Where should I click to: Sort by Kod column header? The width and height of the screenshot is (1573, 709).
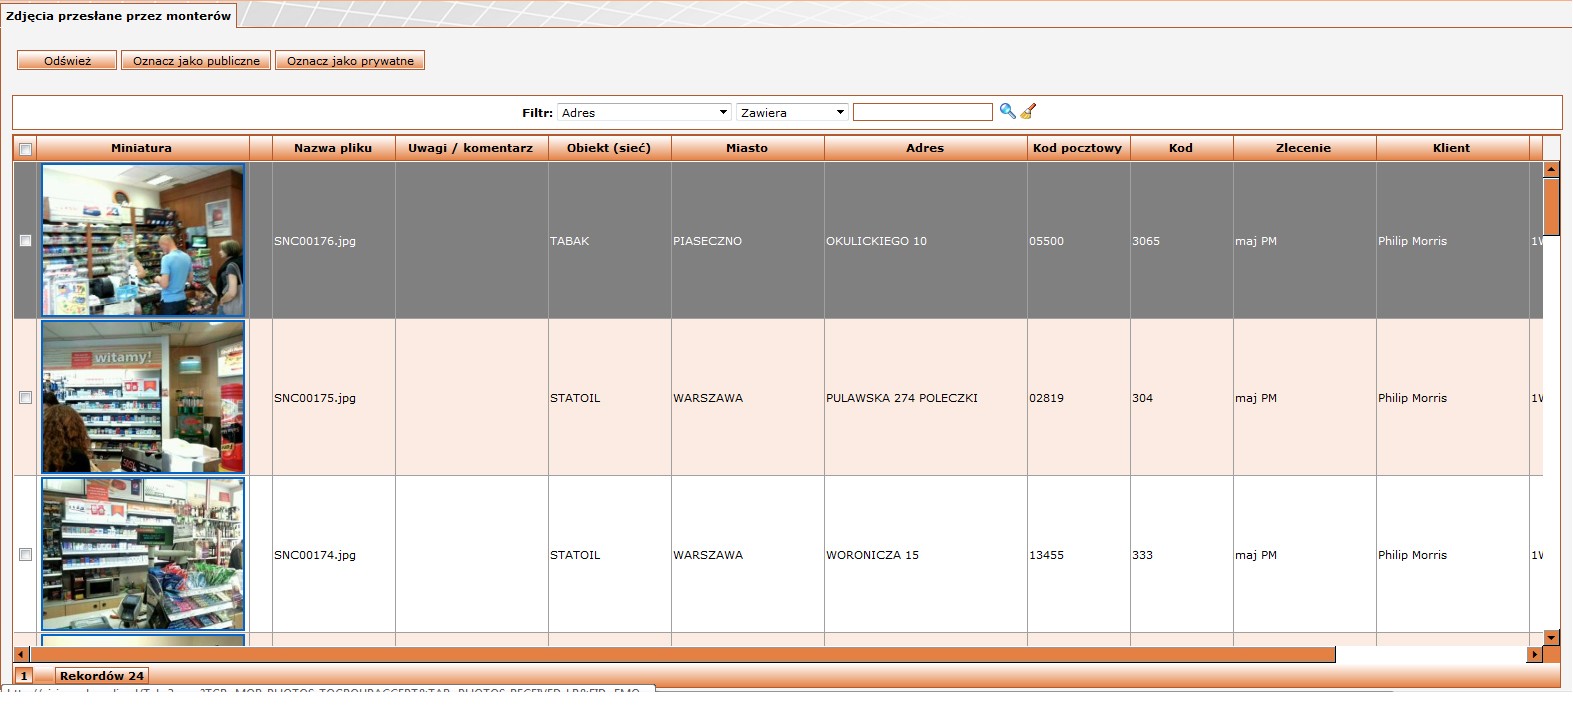[x=1181, y=148]
